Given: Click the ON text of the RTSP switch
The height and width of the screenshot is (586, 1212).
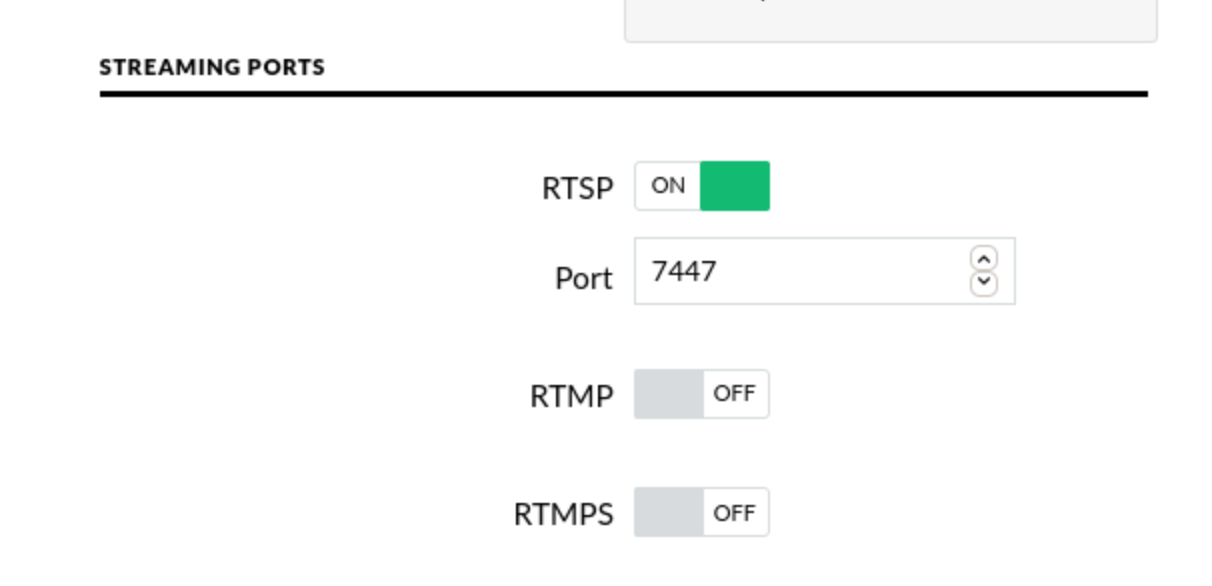Looking at the screenshot, I should [668, 186].
